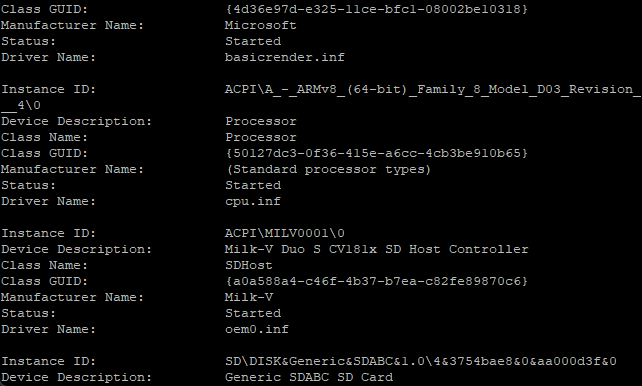Click the Milk-V manufacturer name value

click(x=249, y=297)
